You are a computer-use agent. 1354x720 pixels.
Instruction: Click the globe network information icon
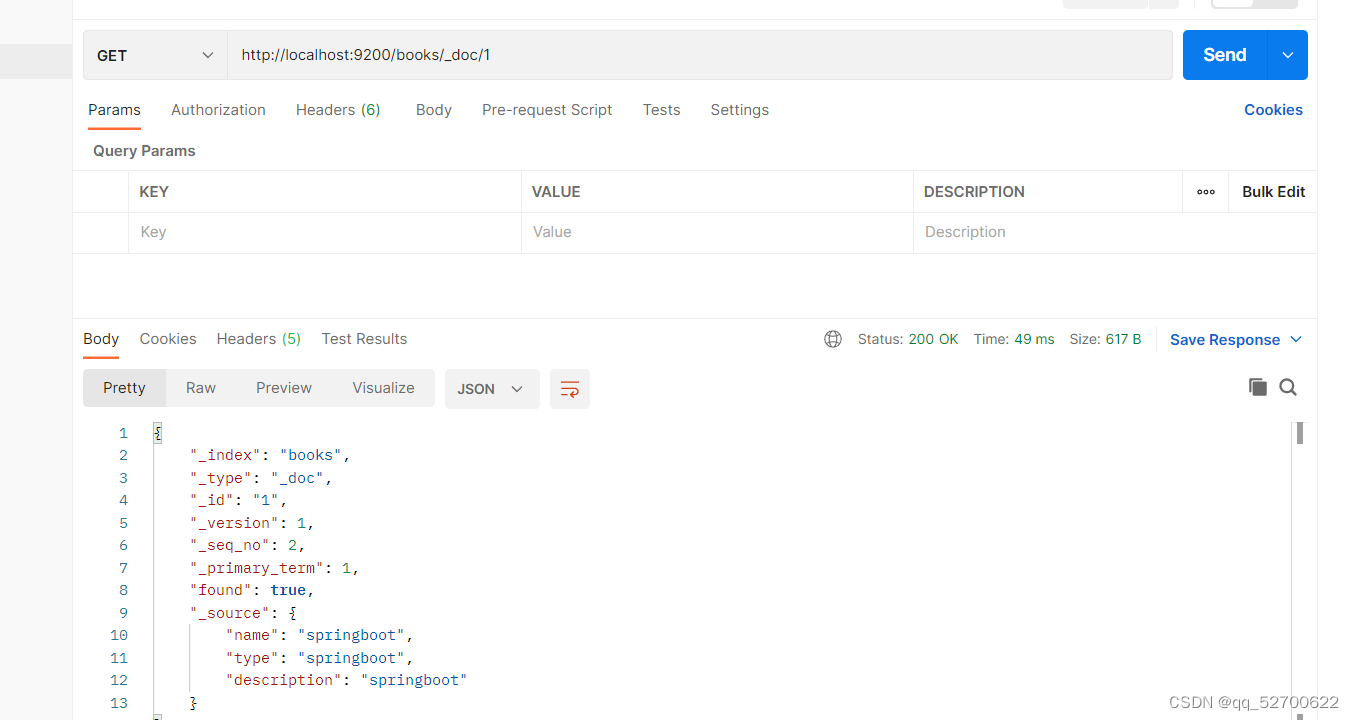tap(833, 339)
